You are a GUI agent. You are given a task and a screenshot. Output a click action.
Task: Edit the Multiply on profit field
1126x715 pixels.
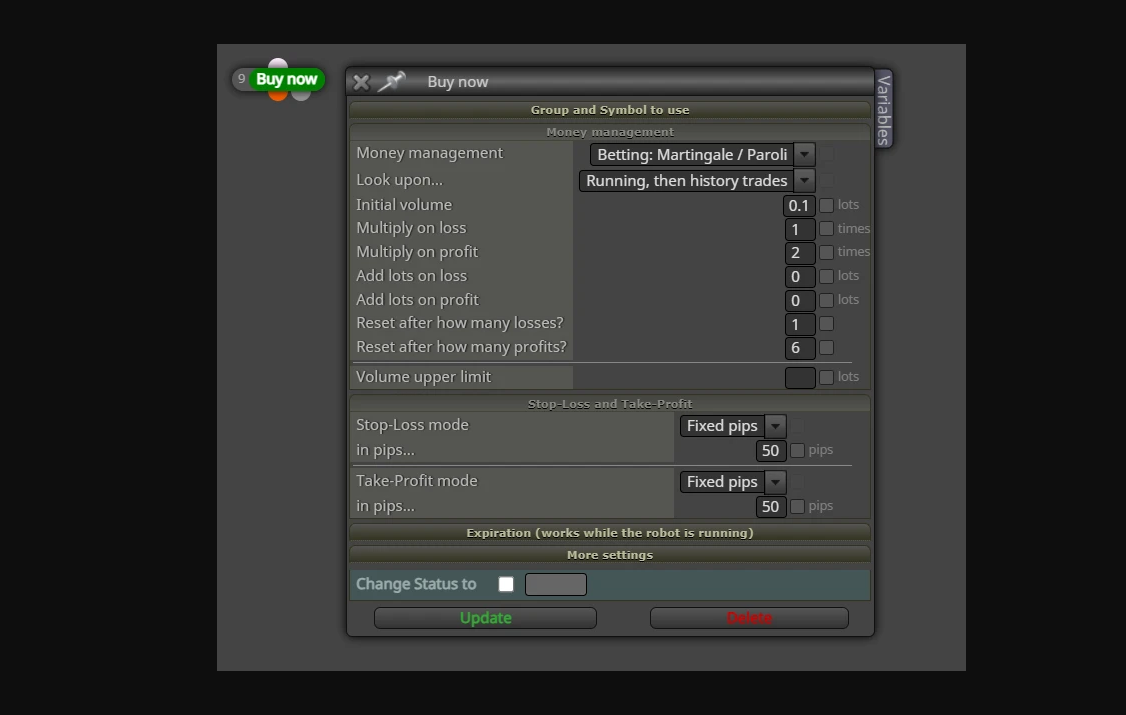[799, 253]
